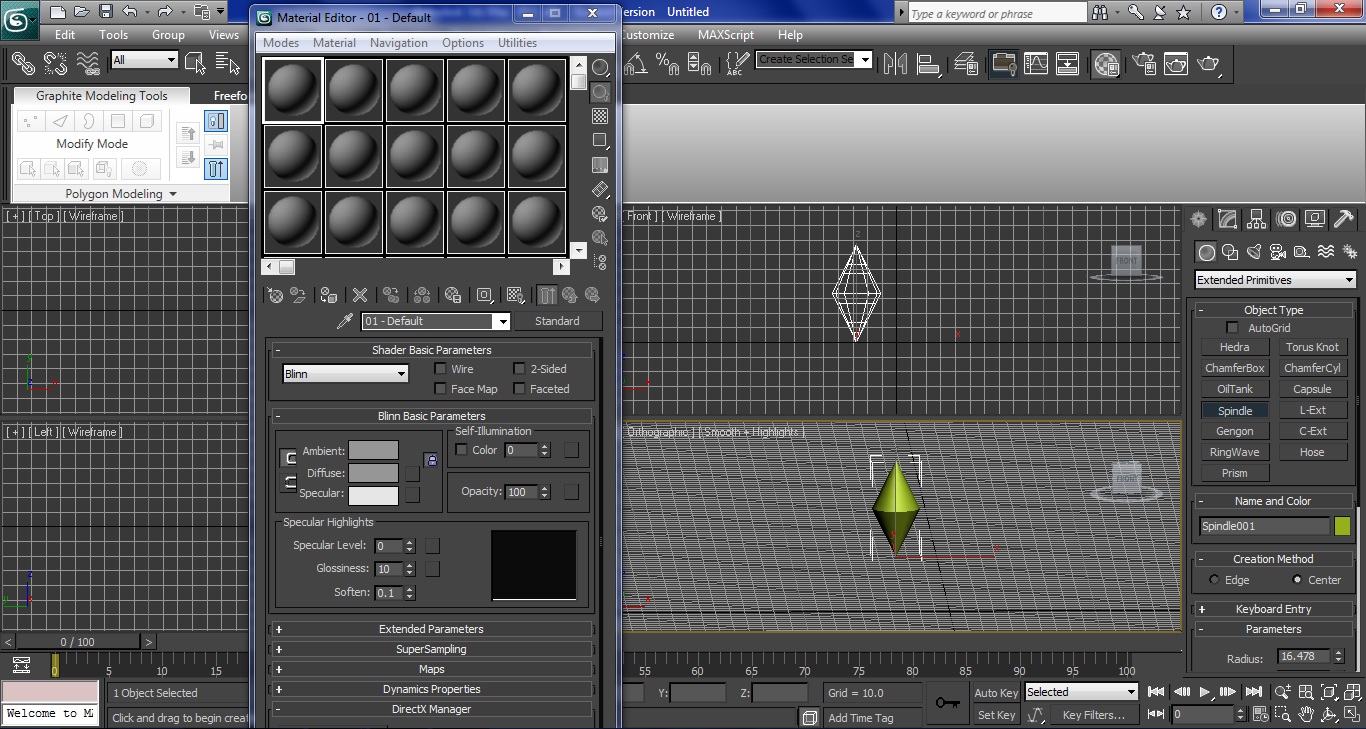
Task: Click Reset Map/Mtl delete X icon
Action: click(x=360, y=295)
